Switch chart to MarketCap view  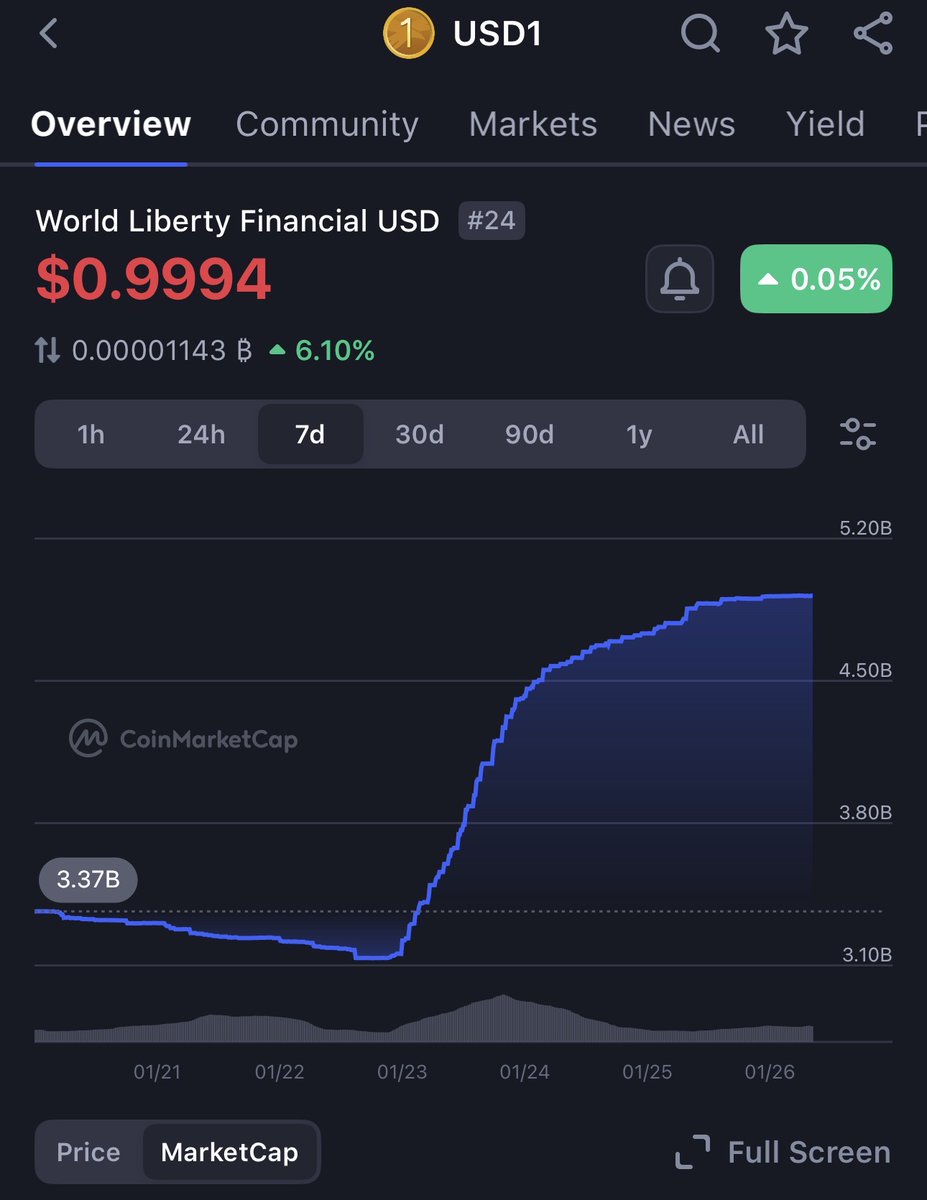230,1152
